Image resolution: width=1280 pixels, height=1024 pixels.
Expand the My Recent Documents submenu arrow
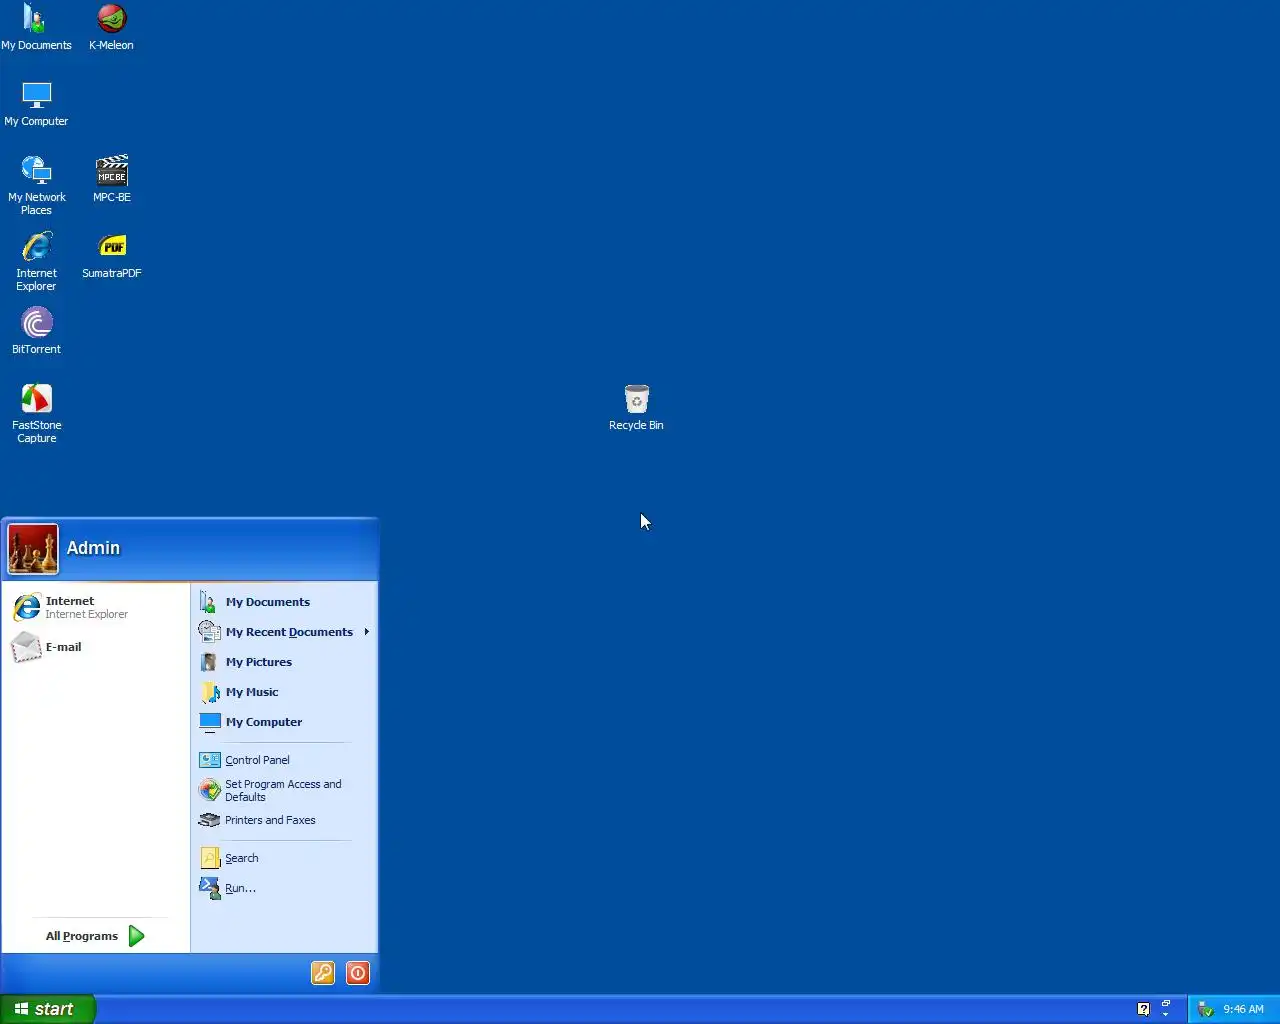point(367,632)
